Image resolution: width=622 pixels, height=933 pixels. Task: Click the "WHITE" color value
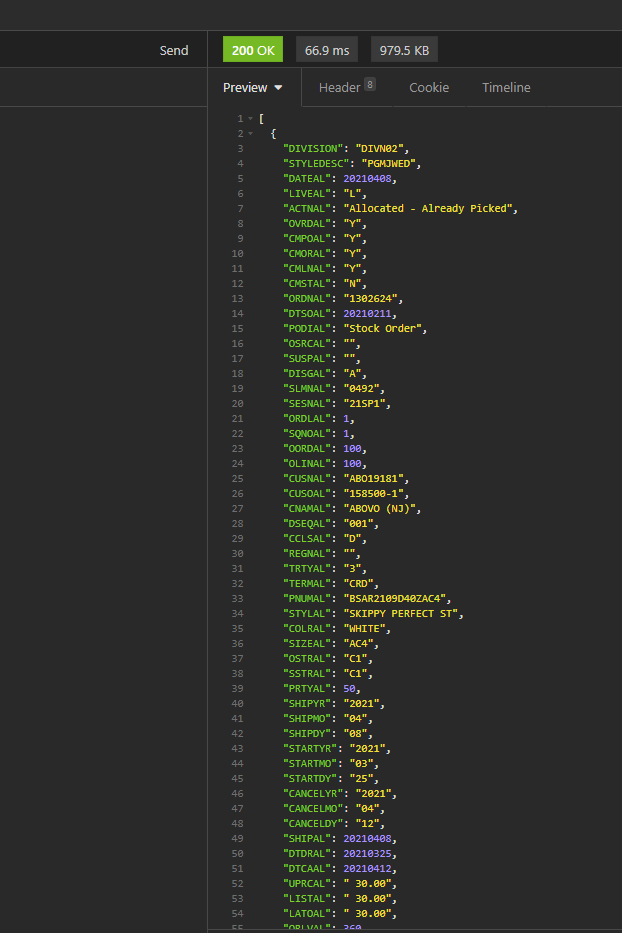[x=364, y=629]
